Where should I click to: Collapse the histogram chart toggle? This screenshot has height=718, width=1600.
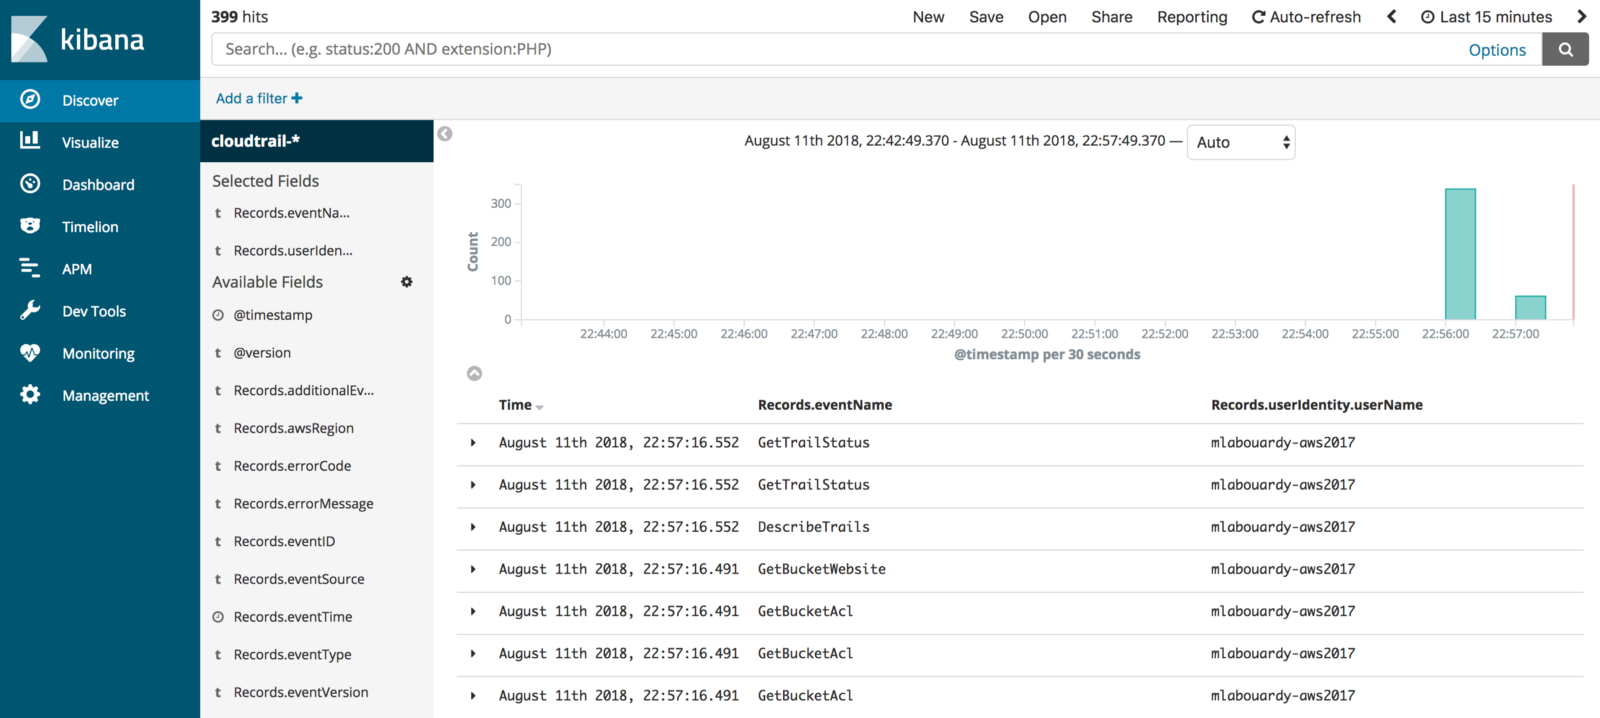[475, 373]
